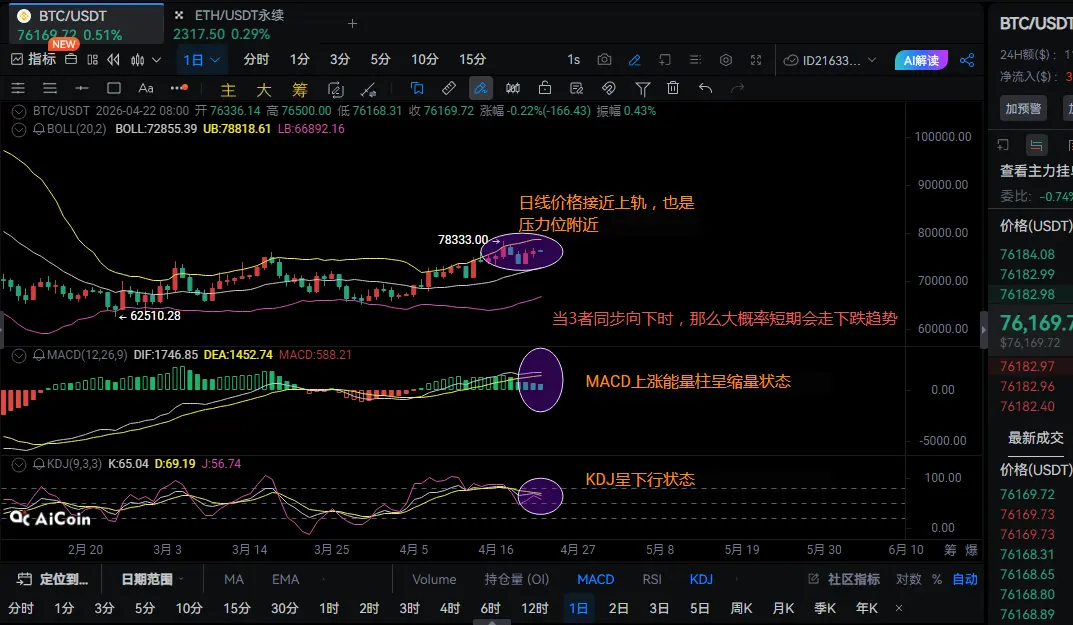This screenshot has height=625, width=1073.
Task: Click the share icon next to AI解读
Action: coord(967,60)
